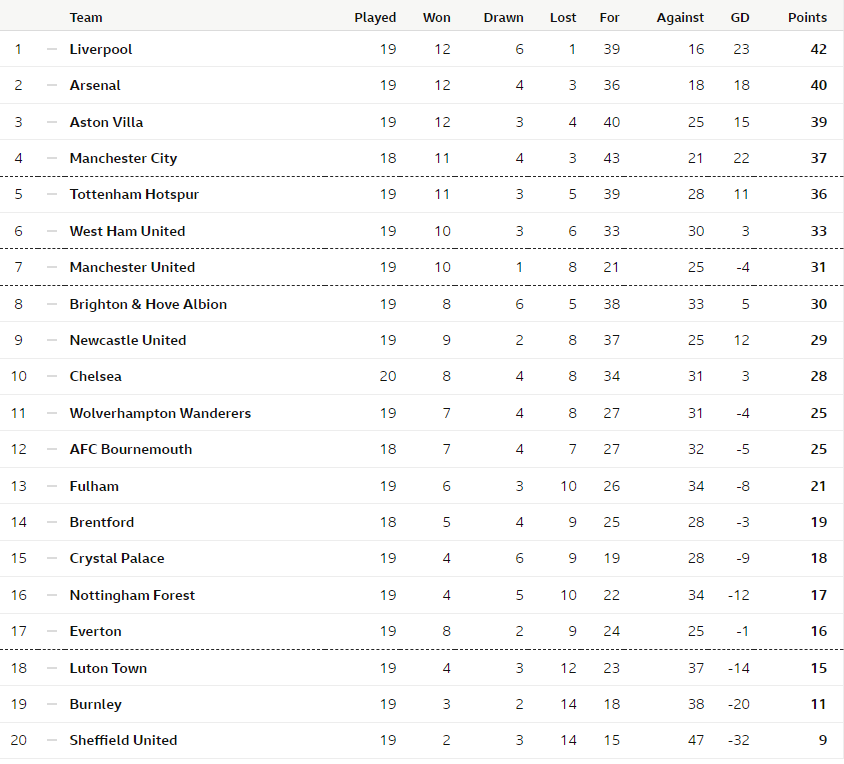The width and height of the screenshot is (844, 764).
Task: Click Liverpool's no-movement dash icon
Action: [x=52, y=50]
